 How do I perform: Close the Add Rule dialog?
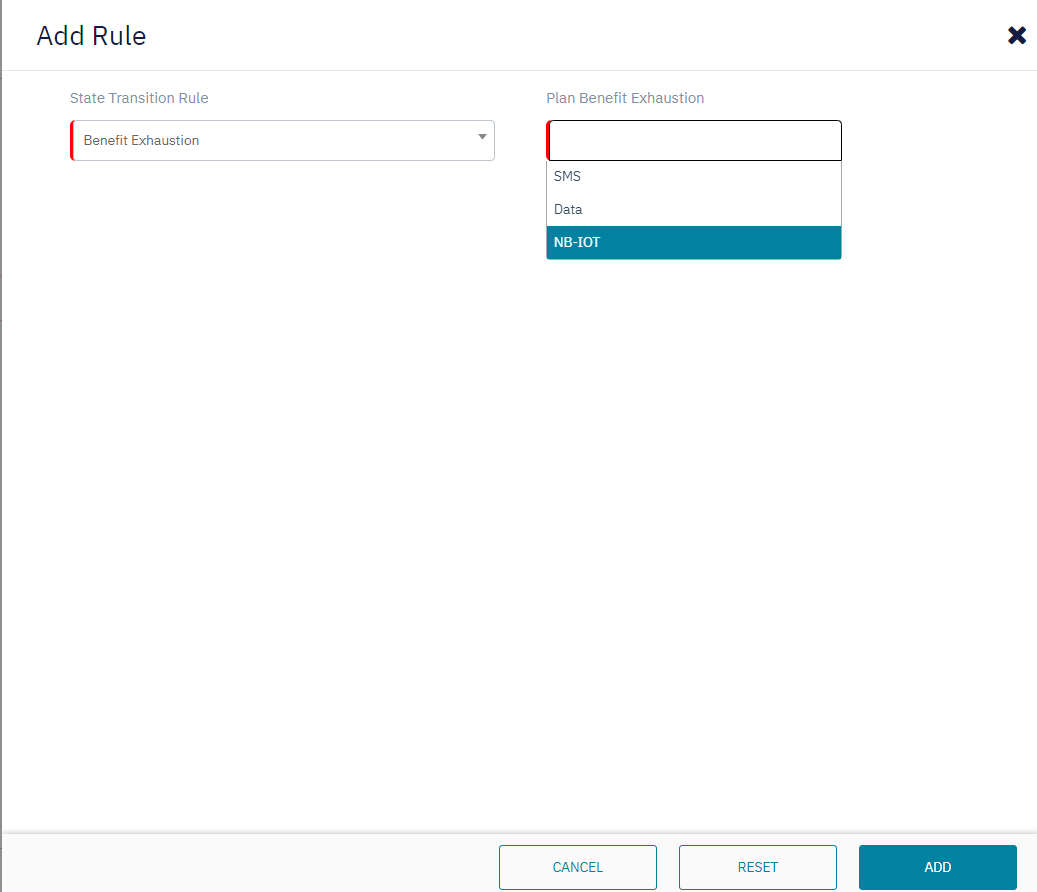1016,36
